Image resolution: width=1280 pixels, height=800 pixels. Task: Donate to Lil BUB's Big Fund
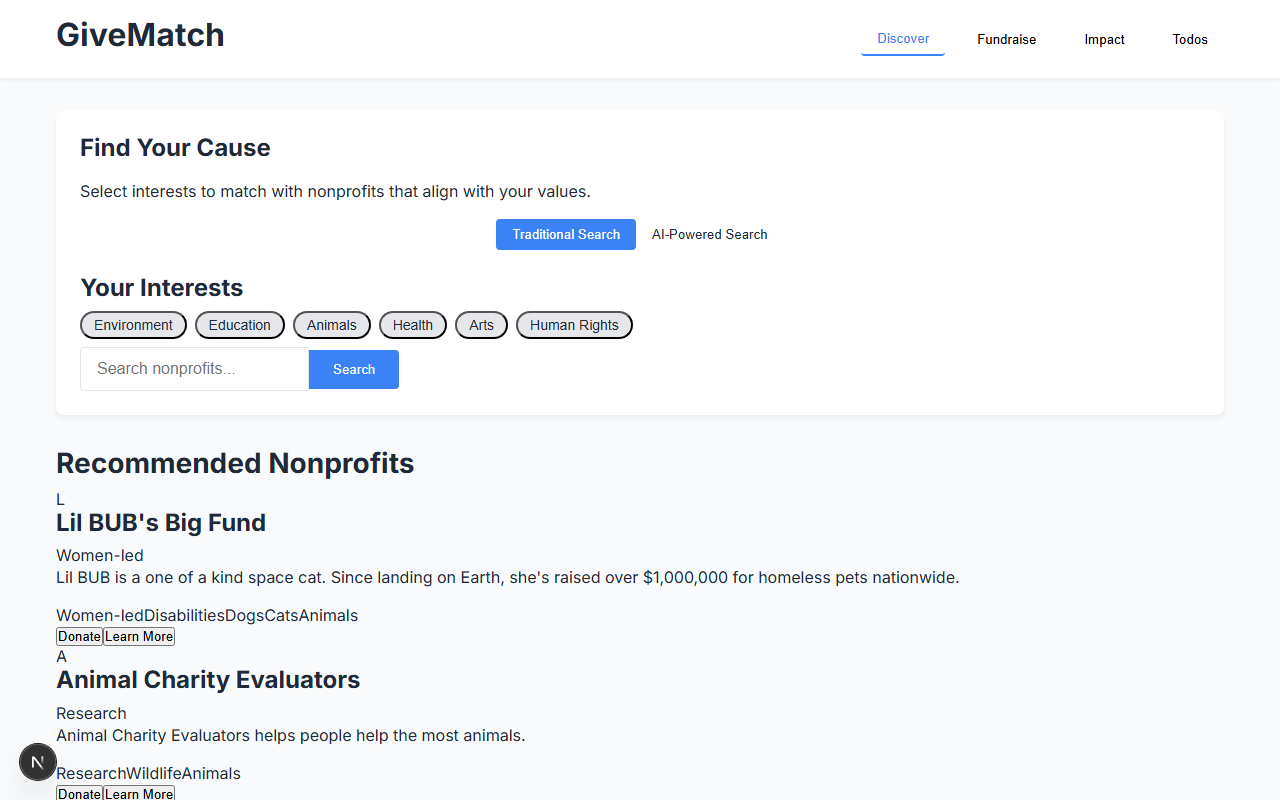tap(79, 636)
